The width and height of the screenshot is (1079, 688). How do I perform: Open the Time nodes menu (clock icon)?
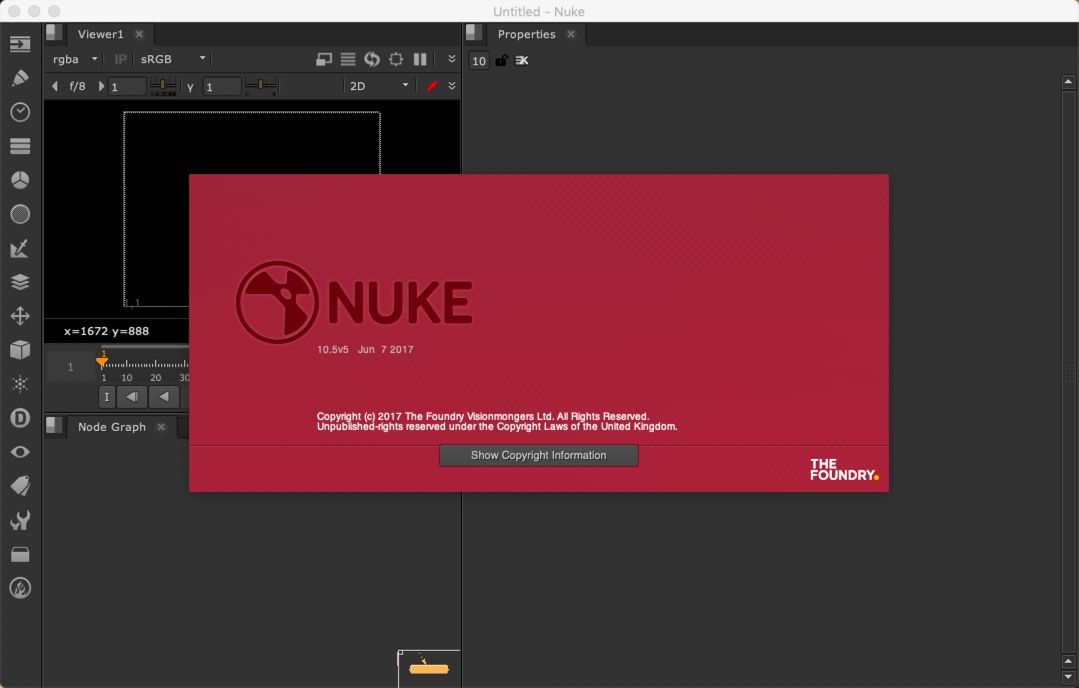tap(20, 112)
